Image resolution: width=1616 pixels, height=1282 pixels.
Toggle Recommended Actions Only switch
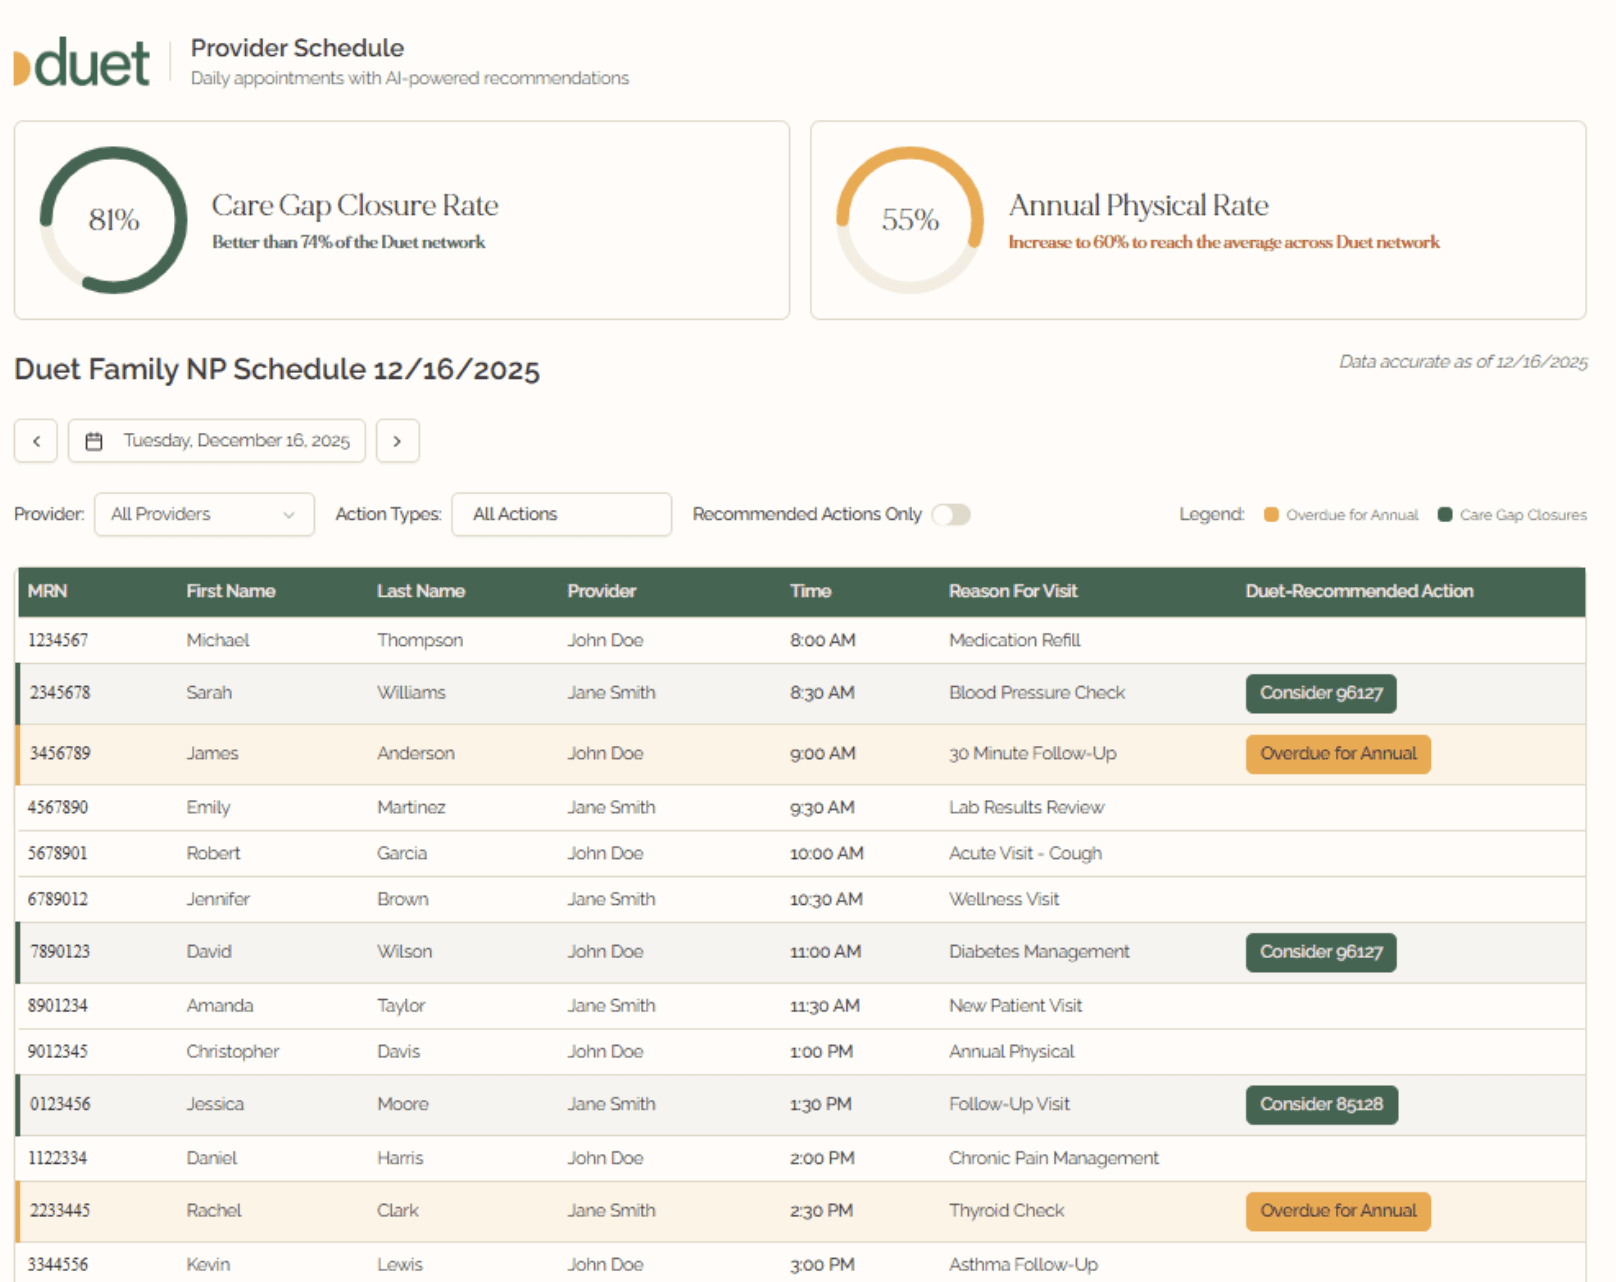[951, 514]
